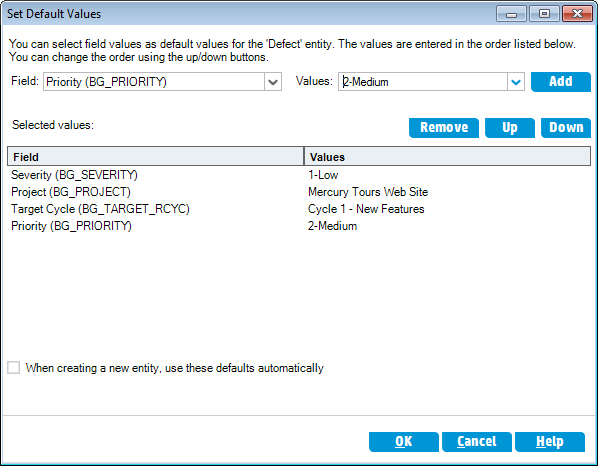
Task: Maximize the Set Default Values window
Action: coord(544,14)
